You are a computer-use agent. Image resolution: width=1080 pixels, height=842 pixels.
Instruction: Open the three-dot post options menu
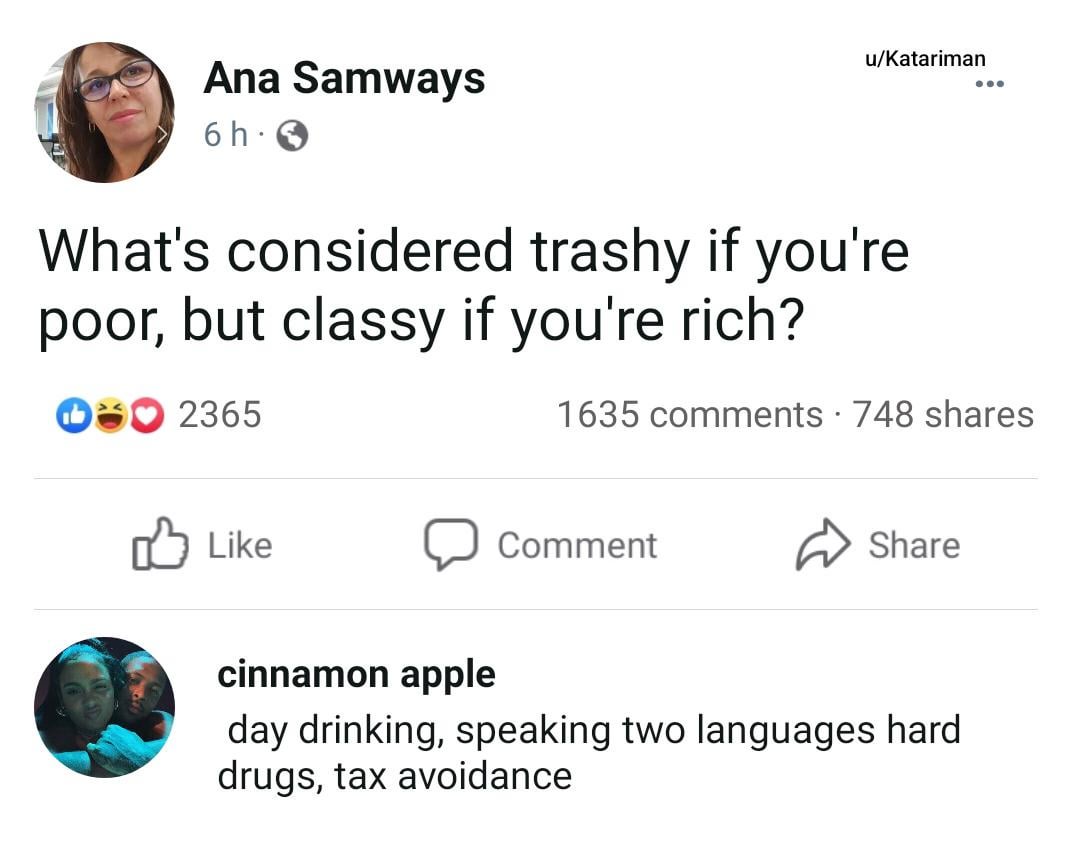coord(989,84)
